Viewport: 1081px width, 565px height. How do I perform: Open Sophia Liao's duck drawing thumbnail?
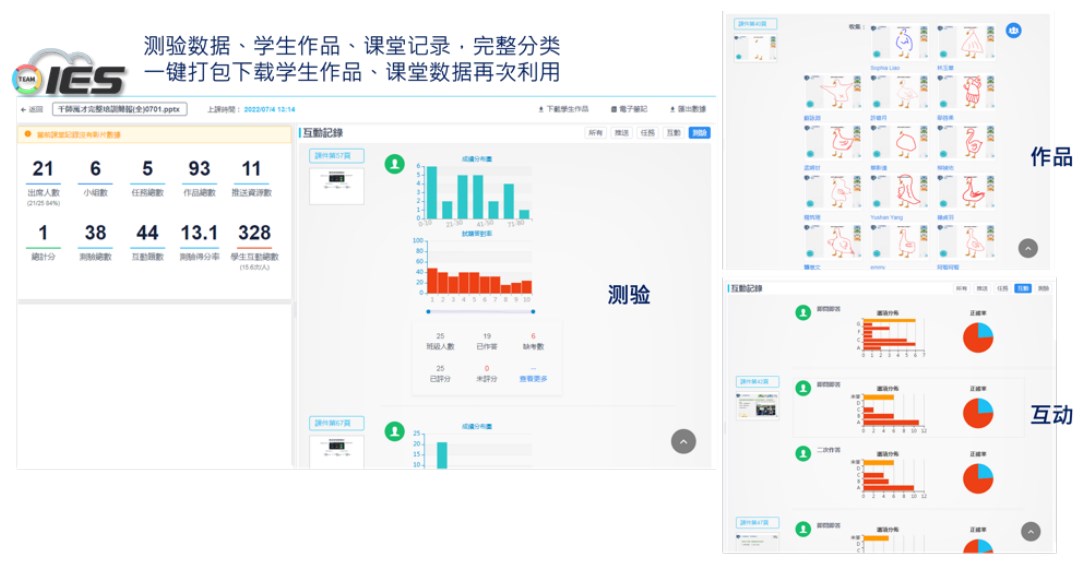pyautogui.click(x=901, y=43)
